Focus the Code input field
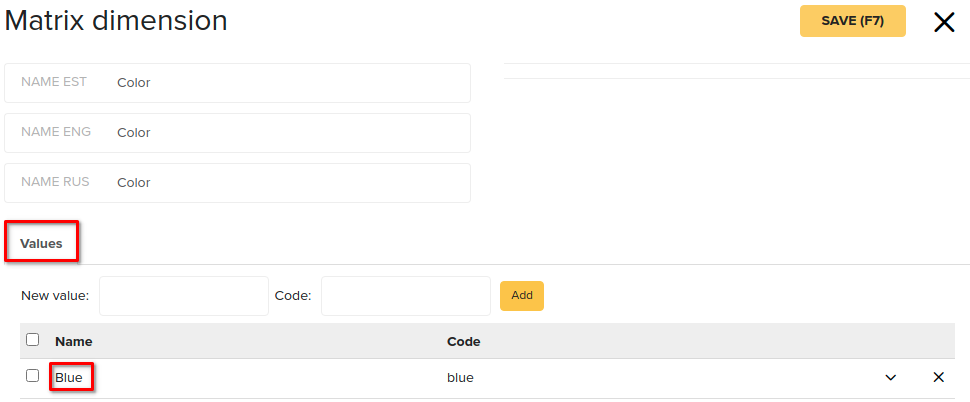 [406, 296]
